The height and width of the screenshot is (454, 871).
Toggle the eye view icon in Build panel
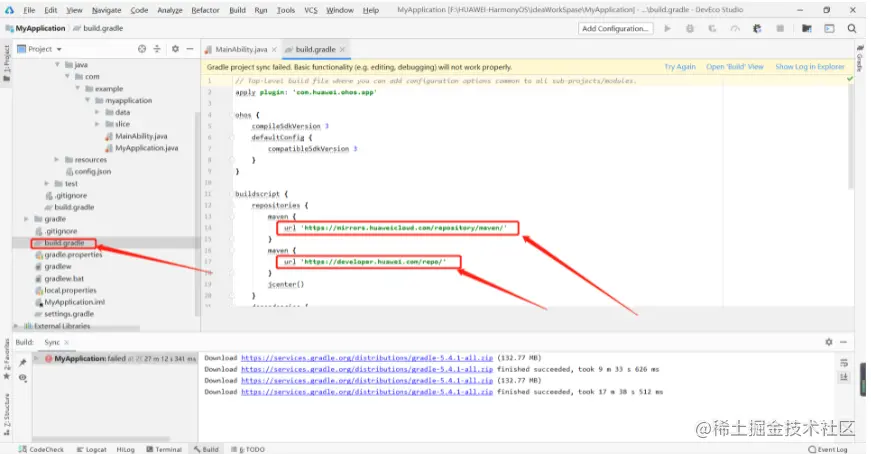pos(22,377)
